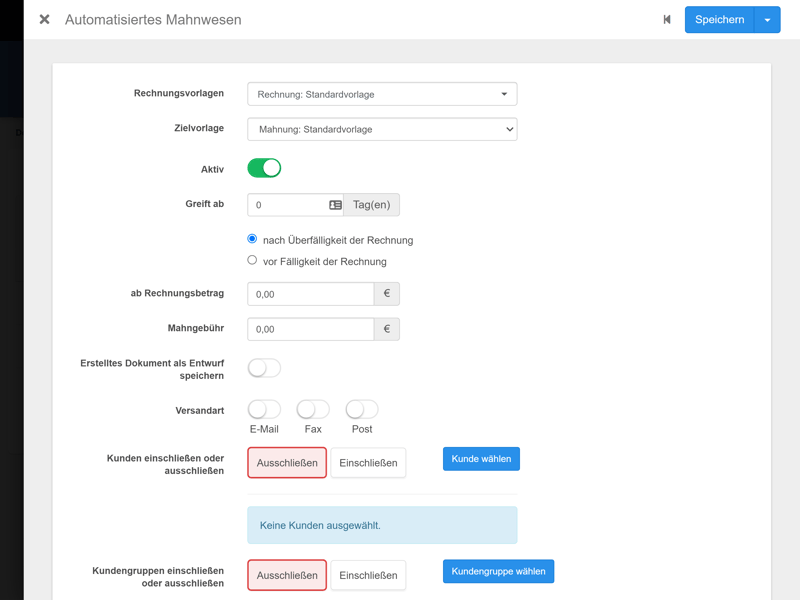Turn on E-Mail Versandart switch
This screenshot has height=600, width=800.
(x=264, y=409)
